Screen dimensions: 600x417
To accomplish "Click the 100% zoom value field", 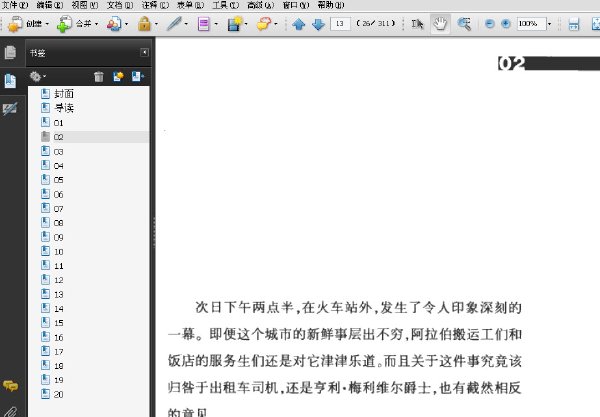I will tap(531, 24).
